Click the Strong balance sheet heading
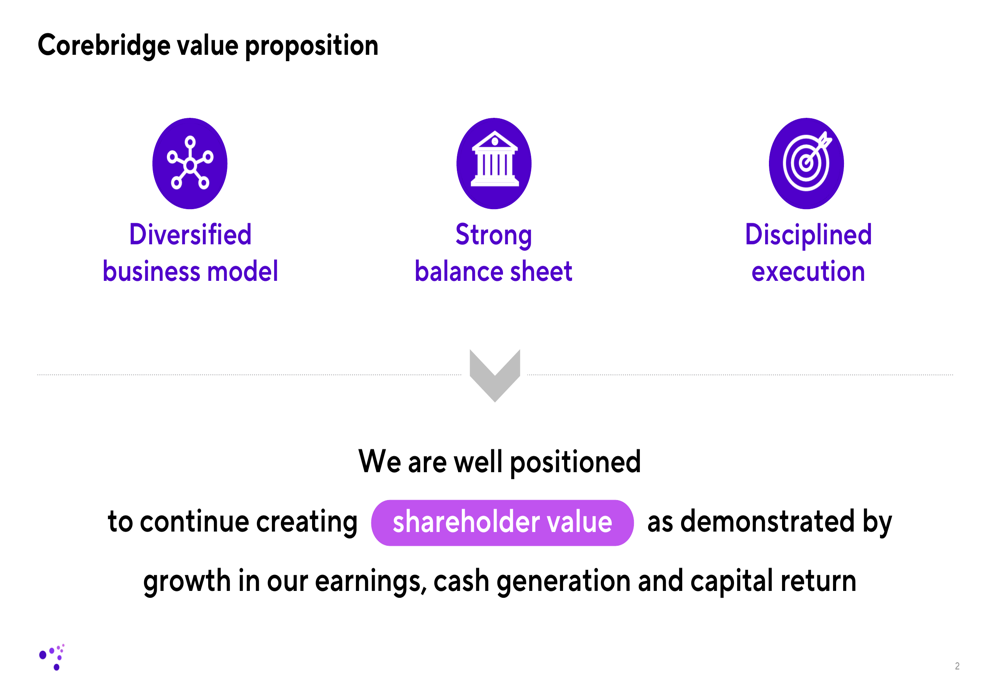The height and width of the screenshot is (685, 1000). (x=494, y=253)
